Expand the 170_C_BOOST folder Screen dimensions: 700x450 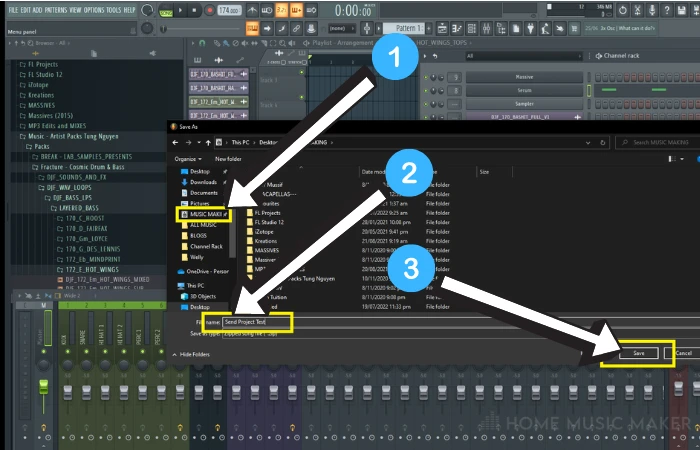point(81,218)
